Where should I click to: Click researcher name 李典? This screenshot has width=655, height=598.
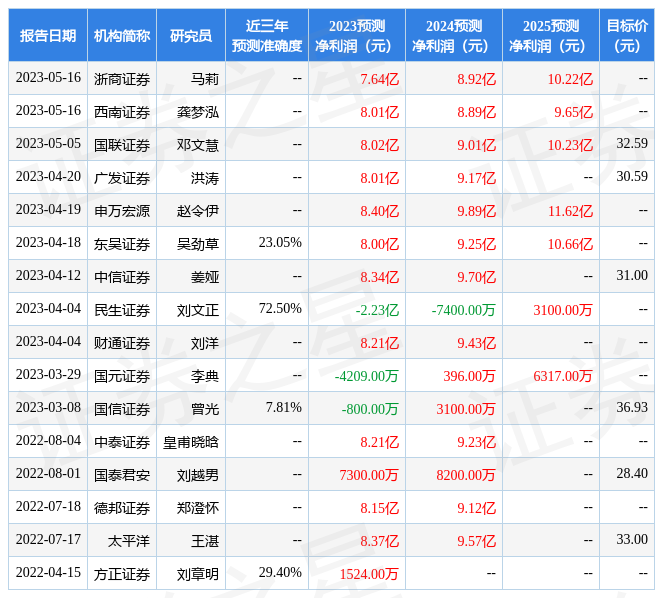pos(205,376)
